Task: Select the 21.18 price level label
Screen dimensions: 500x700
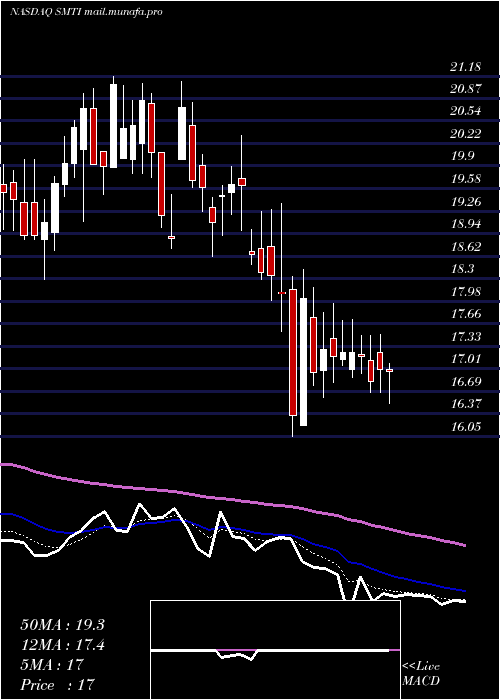Action: click(465, 67)
